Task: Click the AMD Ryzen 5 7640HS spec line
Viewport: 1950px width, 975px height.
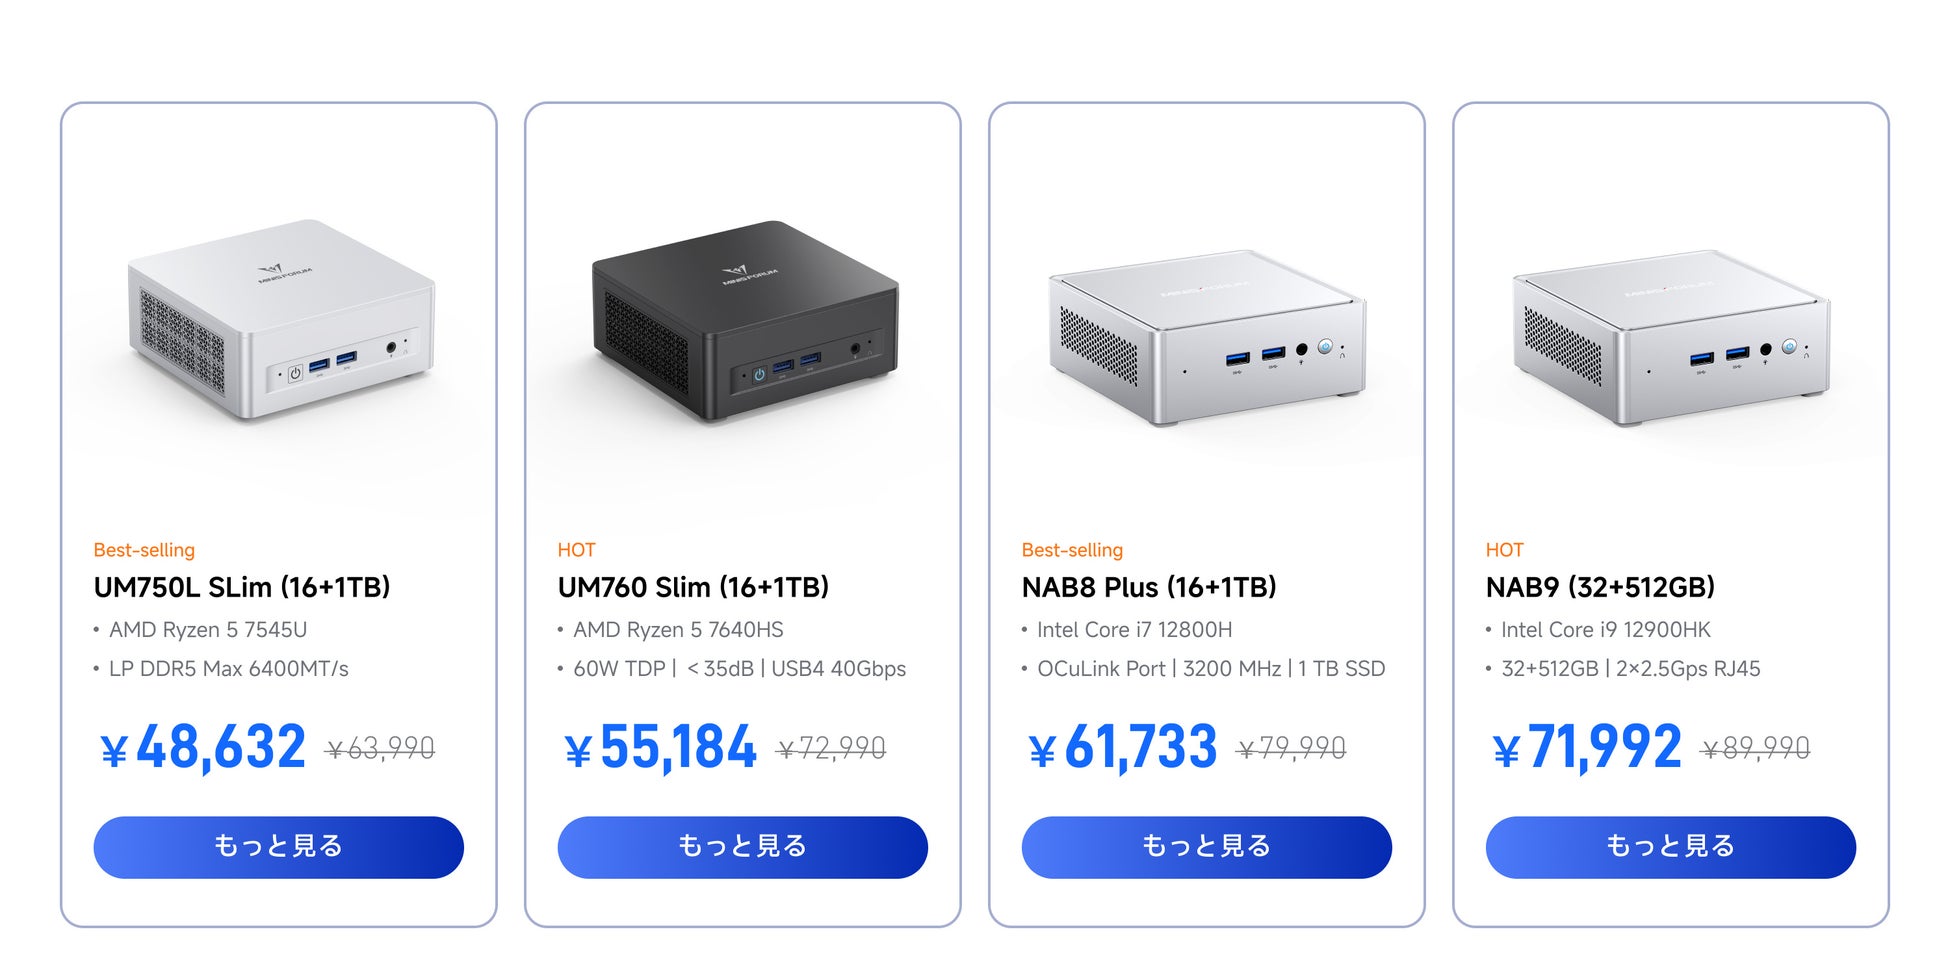Action: point(678,630)
